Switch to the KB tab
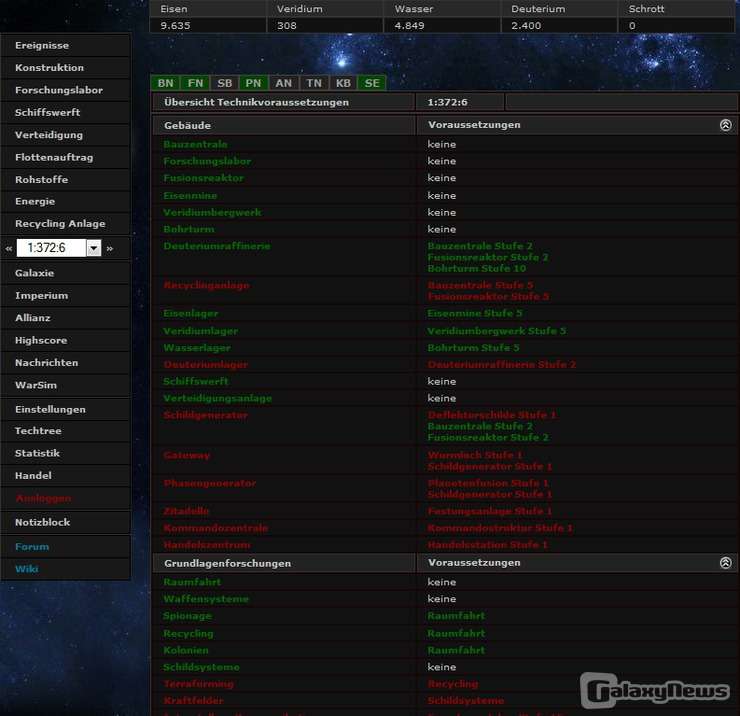The image size is (740, 716). point(343,83)
